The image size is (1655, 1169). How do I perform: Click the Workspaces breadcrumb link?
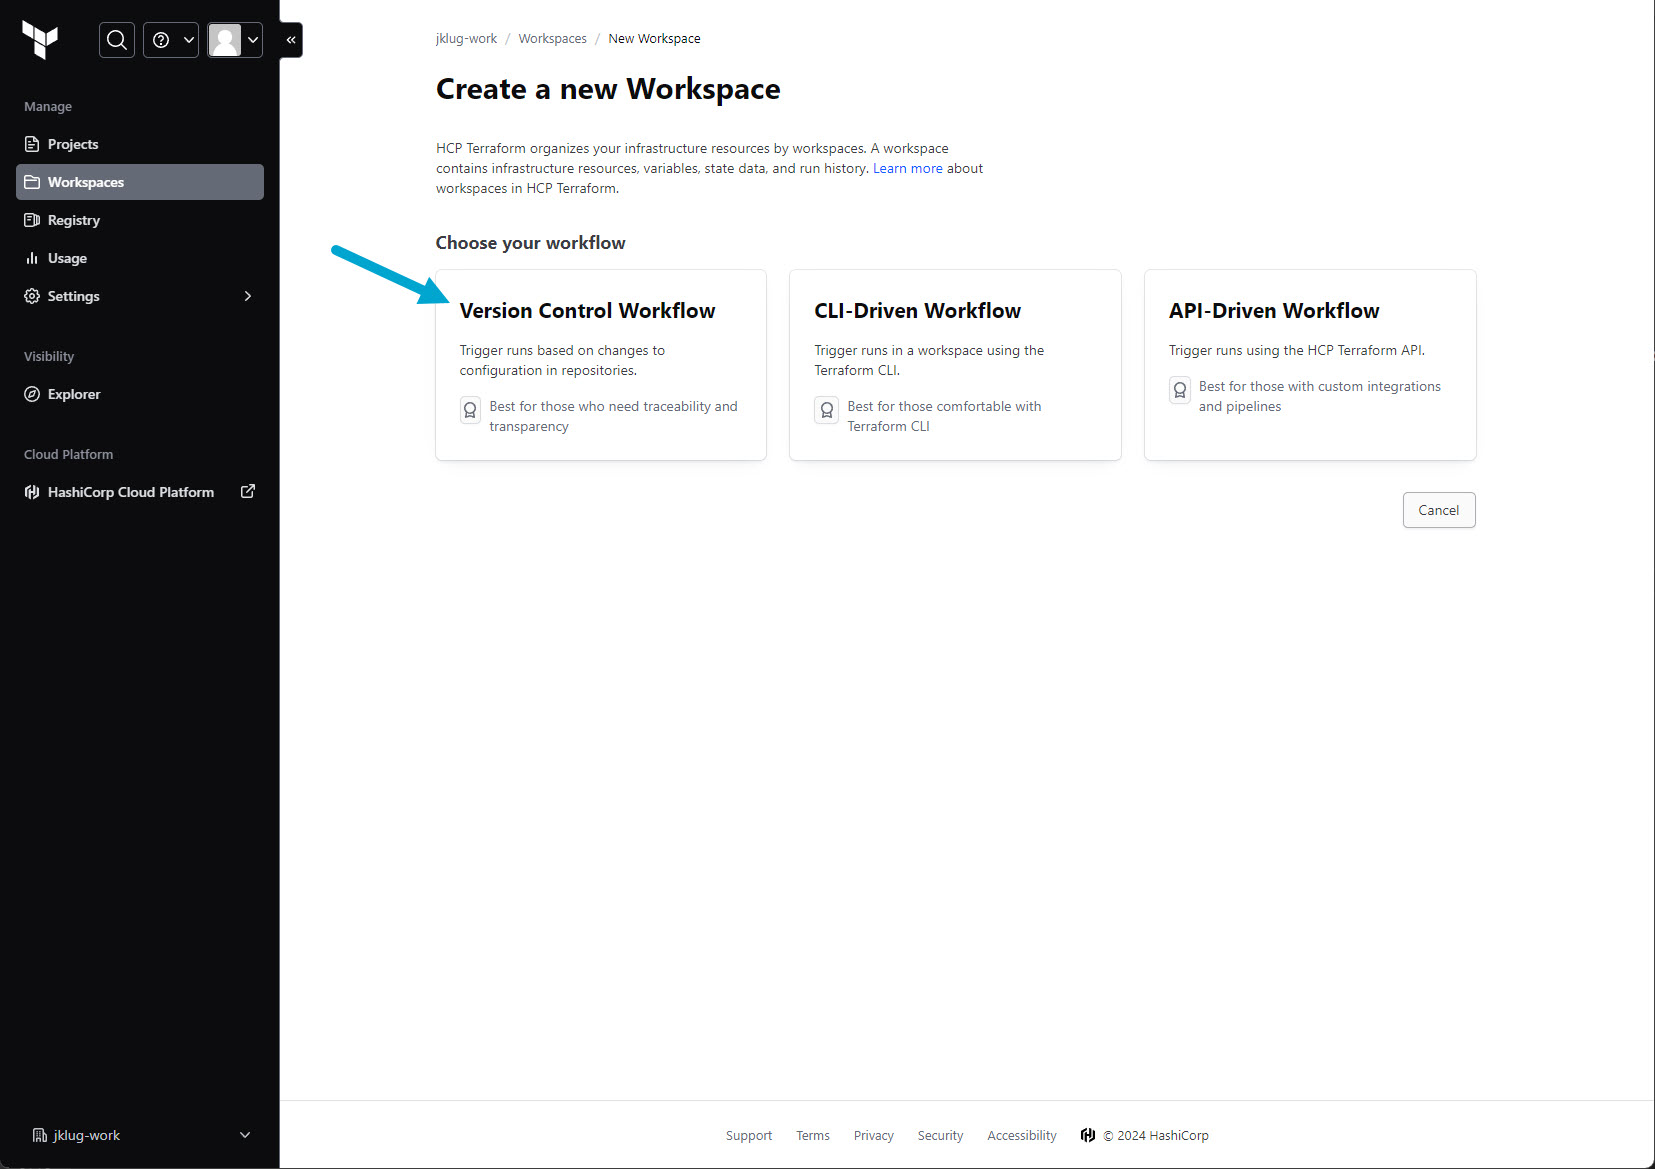click(x=552, y=39)
